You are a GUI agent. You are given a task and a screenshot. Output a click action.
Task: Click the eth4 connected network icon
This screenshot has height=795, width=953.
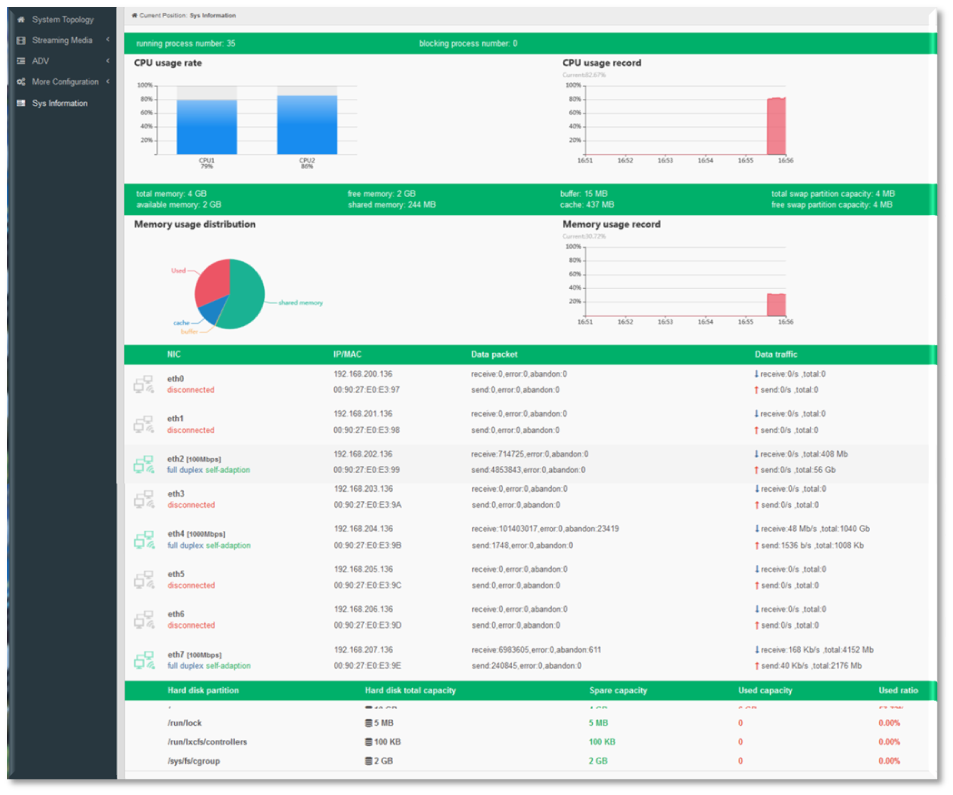(143, 540)
